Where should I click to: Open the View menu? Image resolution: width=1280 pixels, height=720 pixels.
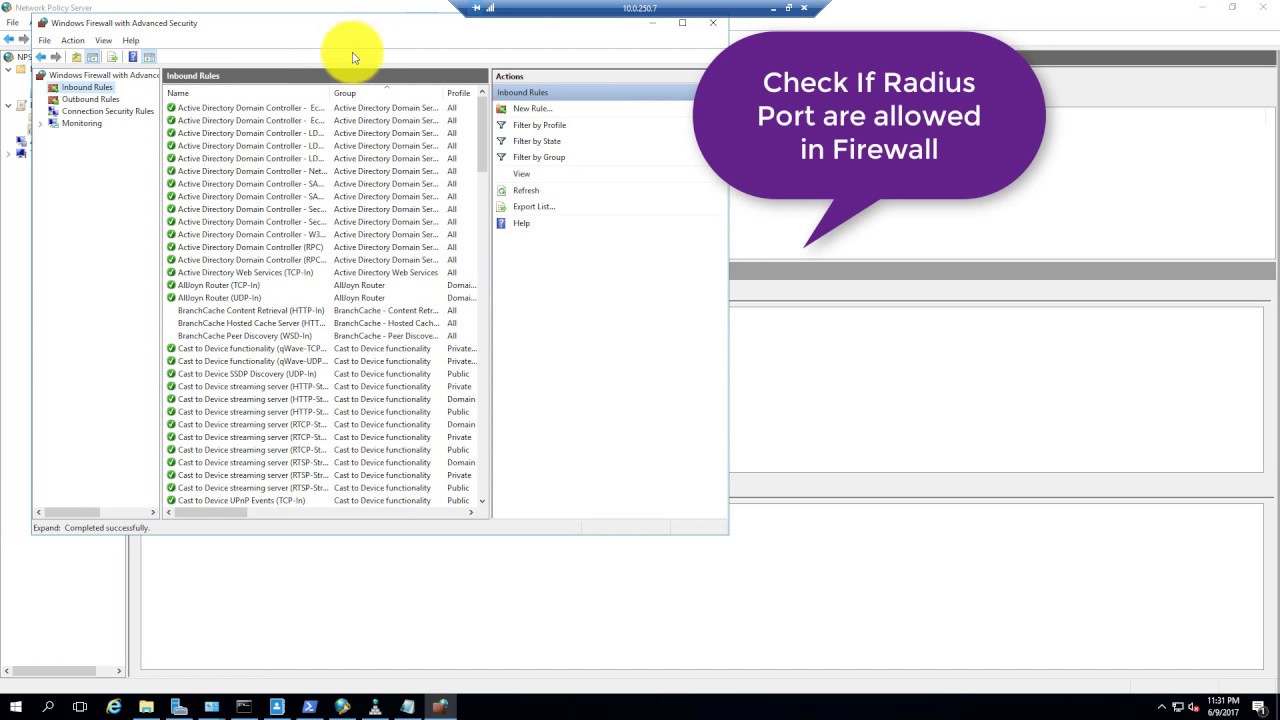(103, 40)
